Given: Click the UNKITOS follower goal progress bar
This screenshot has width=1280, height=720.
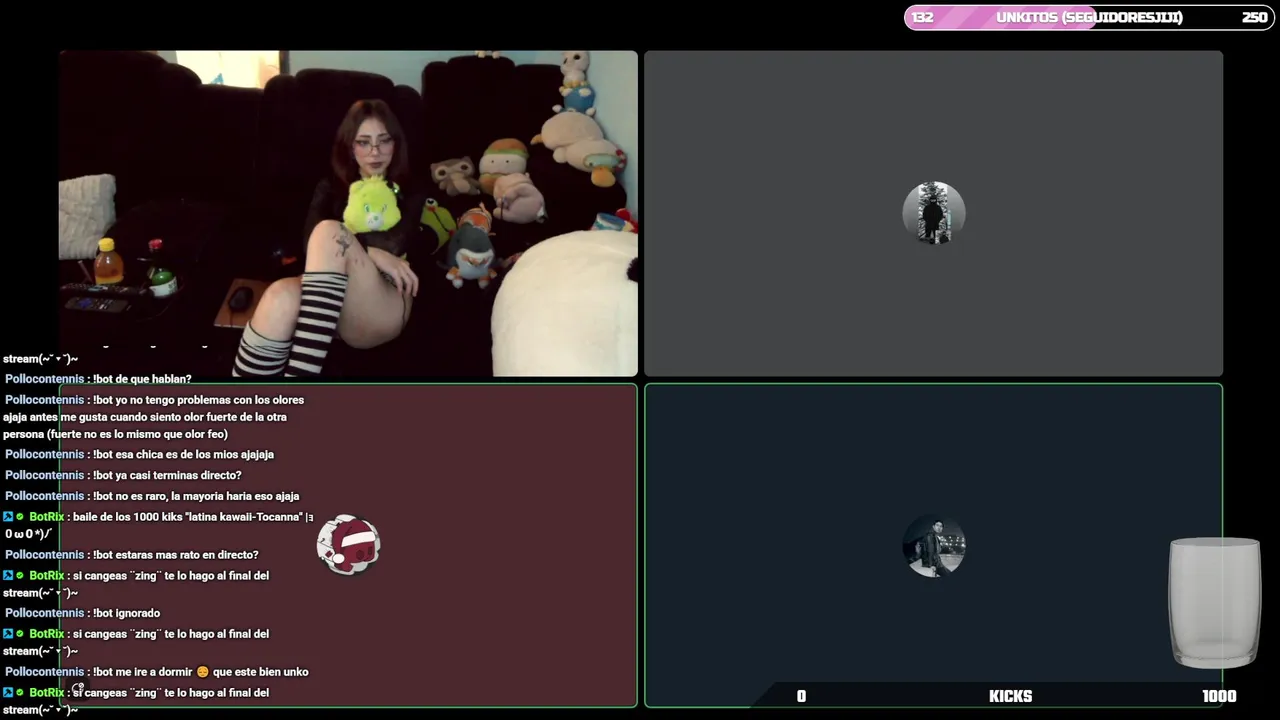Looking at the screenshot, I should click(x=1089, y=17).
